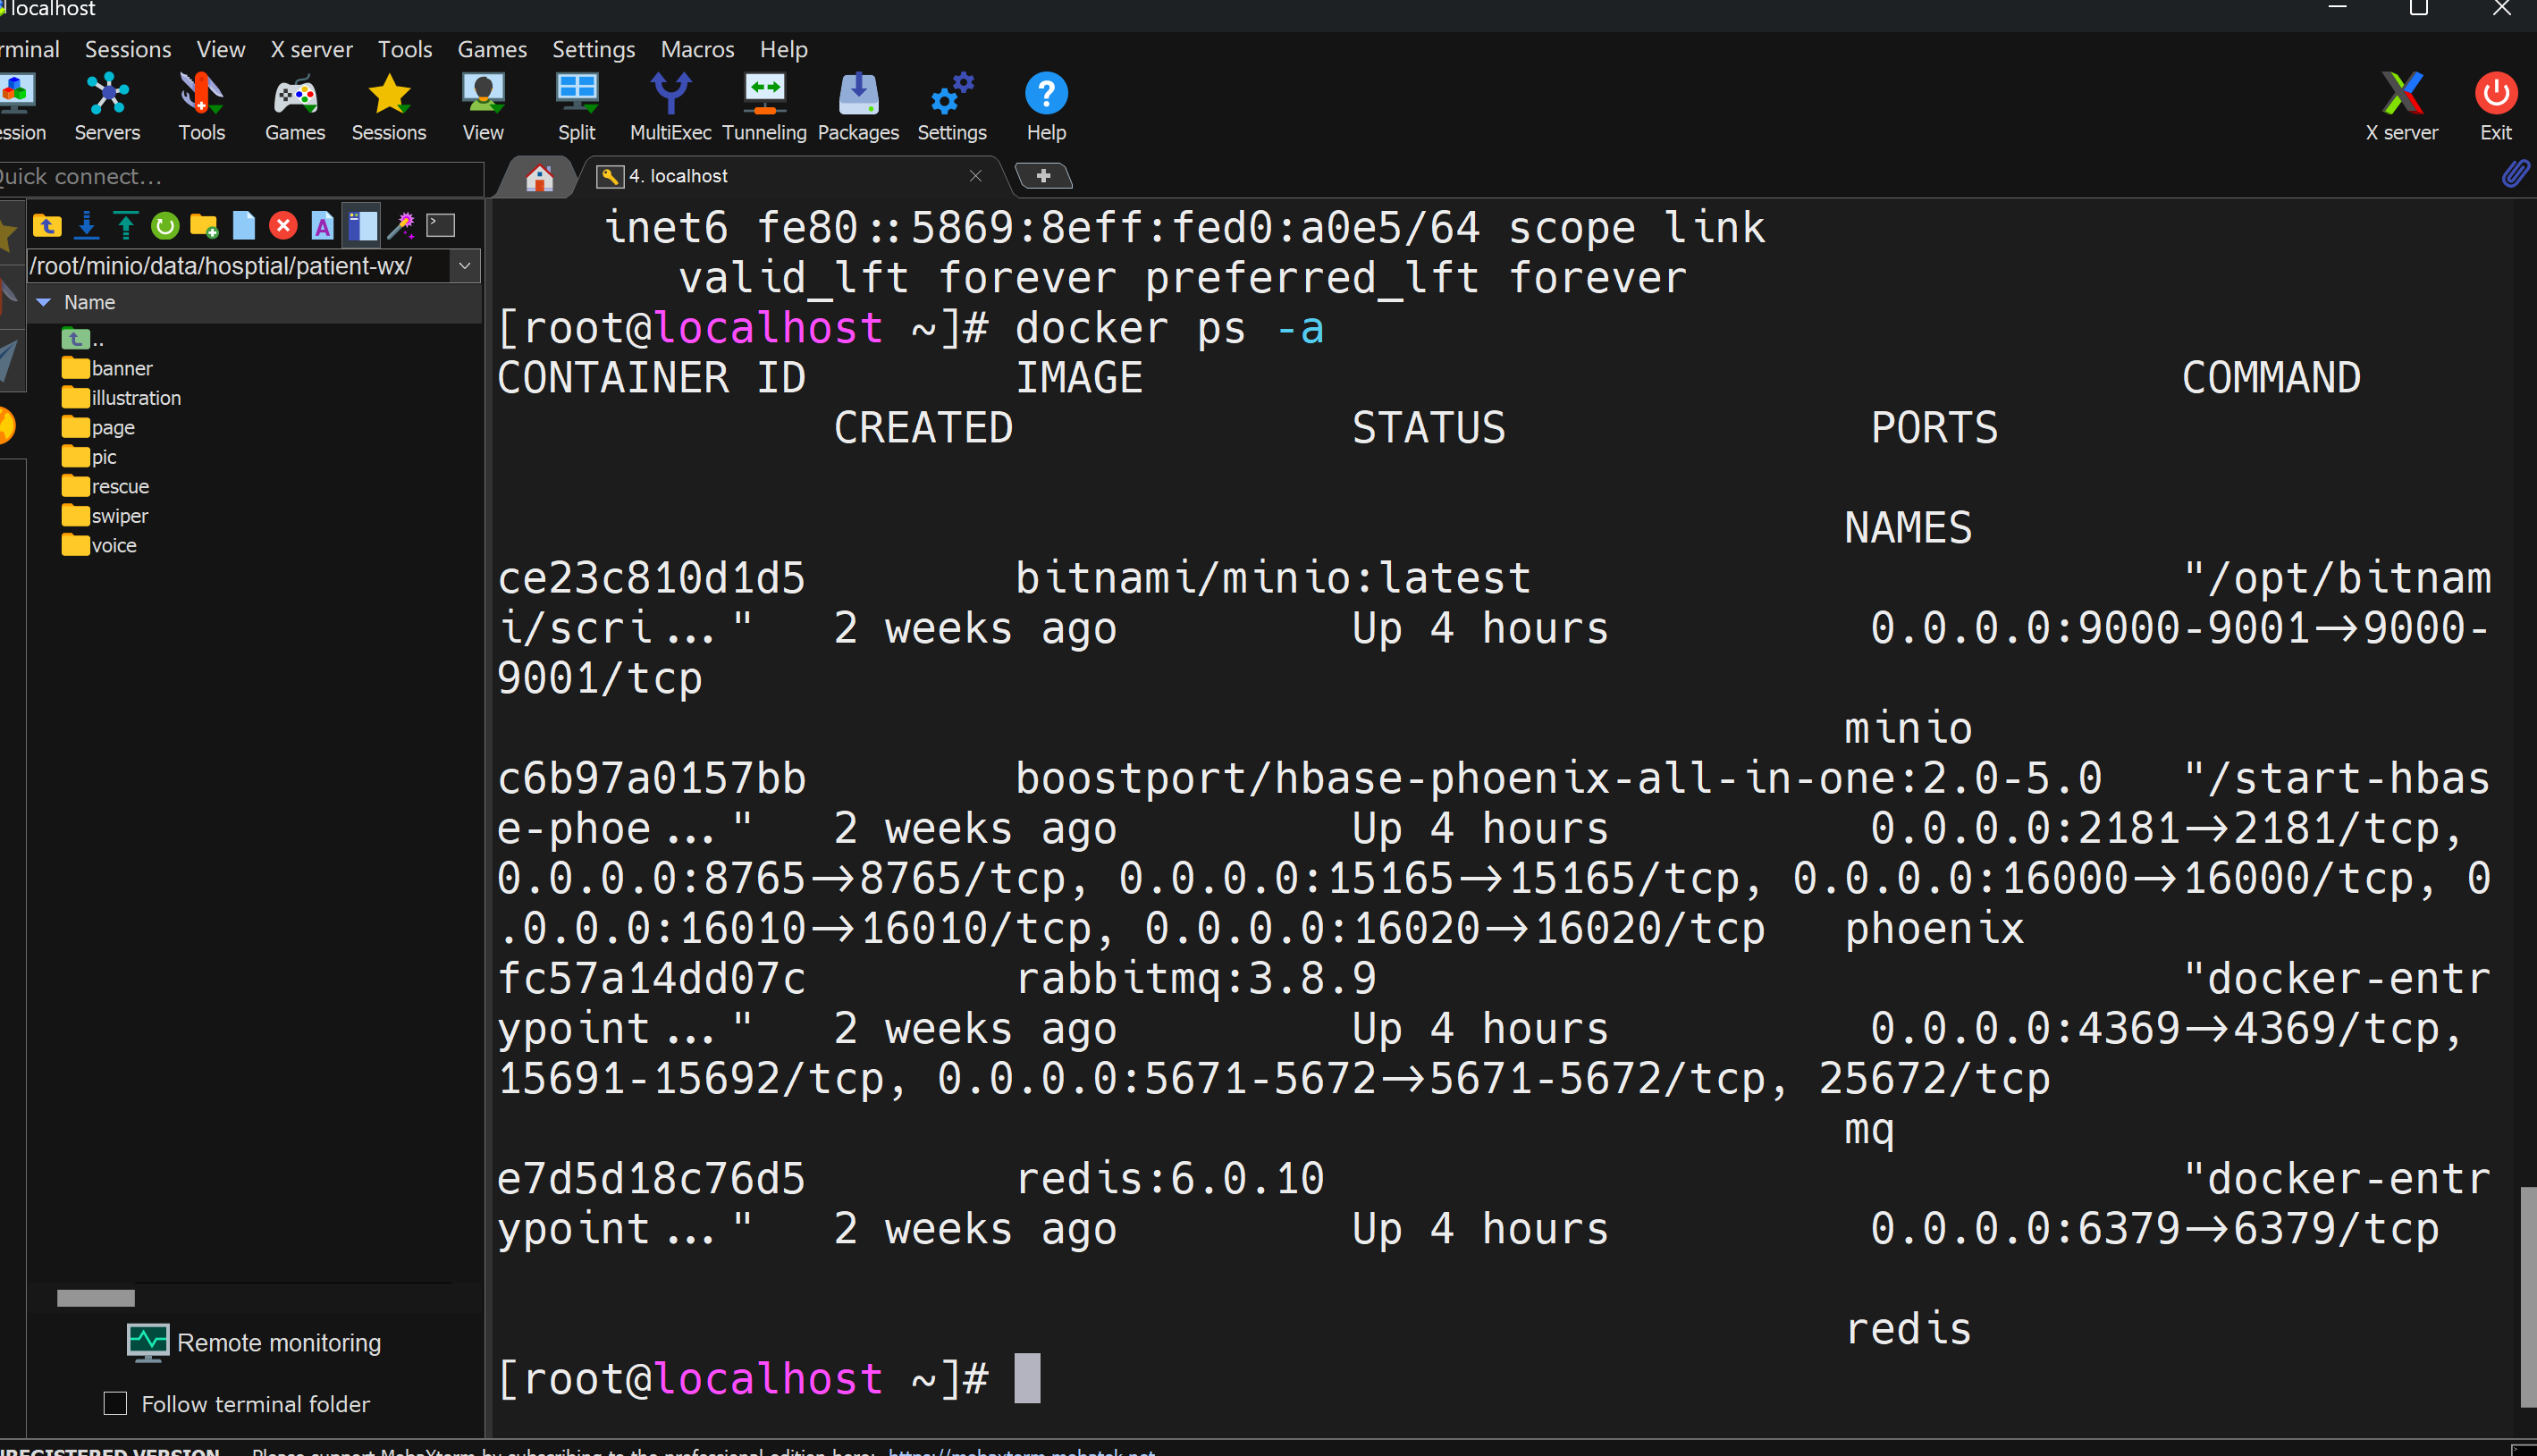Image resolution: width=2537 pixels, height=1456 pixels.
Task: Open the Servers toolbar icon
Action: [x=107, y=106]
